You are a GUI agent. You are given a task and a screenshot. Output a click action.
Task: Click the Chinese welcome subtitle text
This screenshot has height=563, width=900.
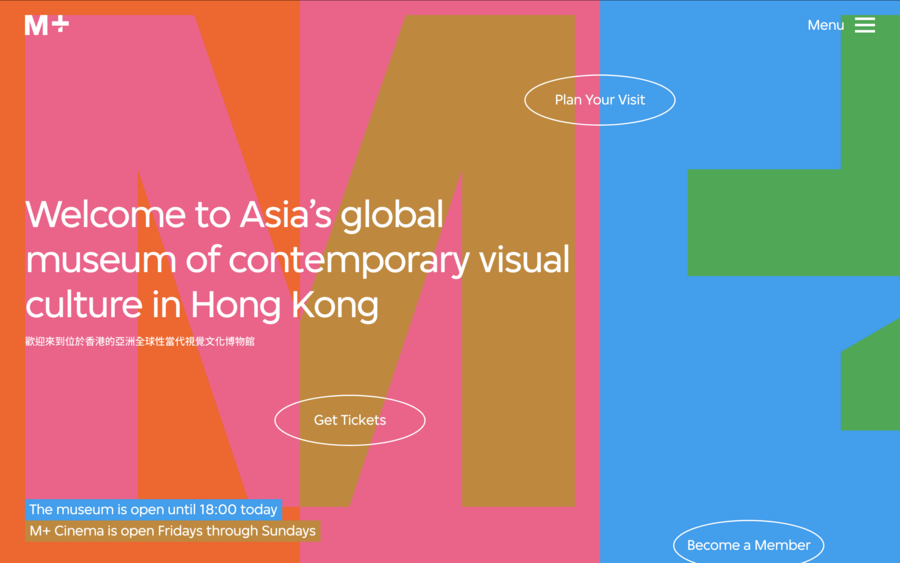(x=140, y=341)
